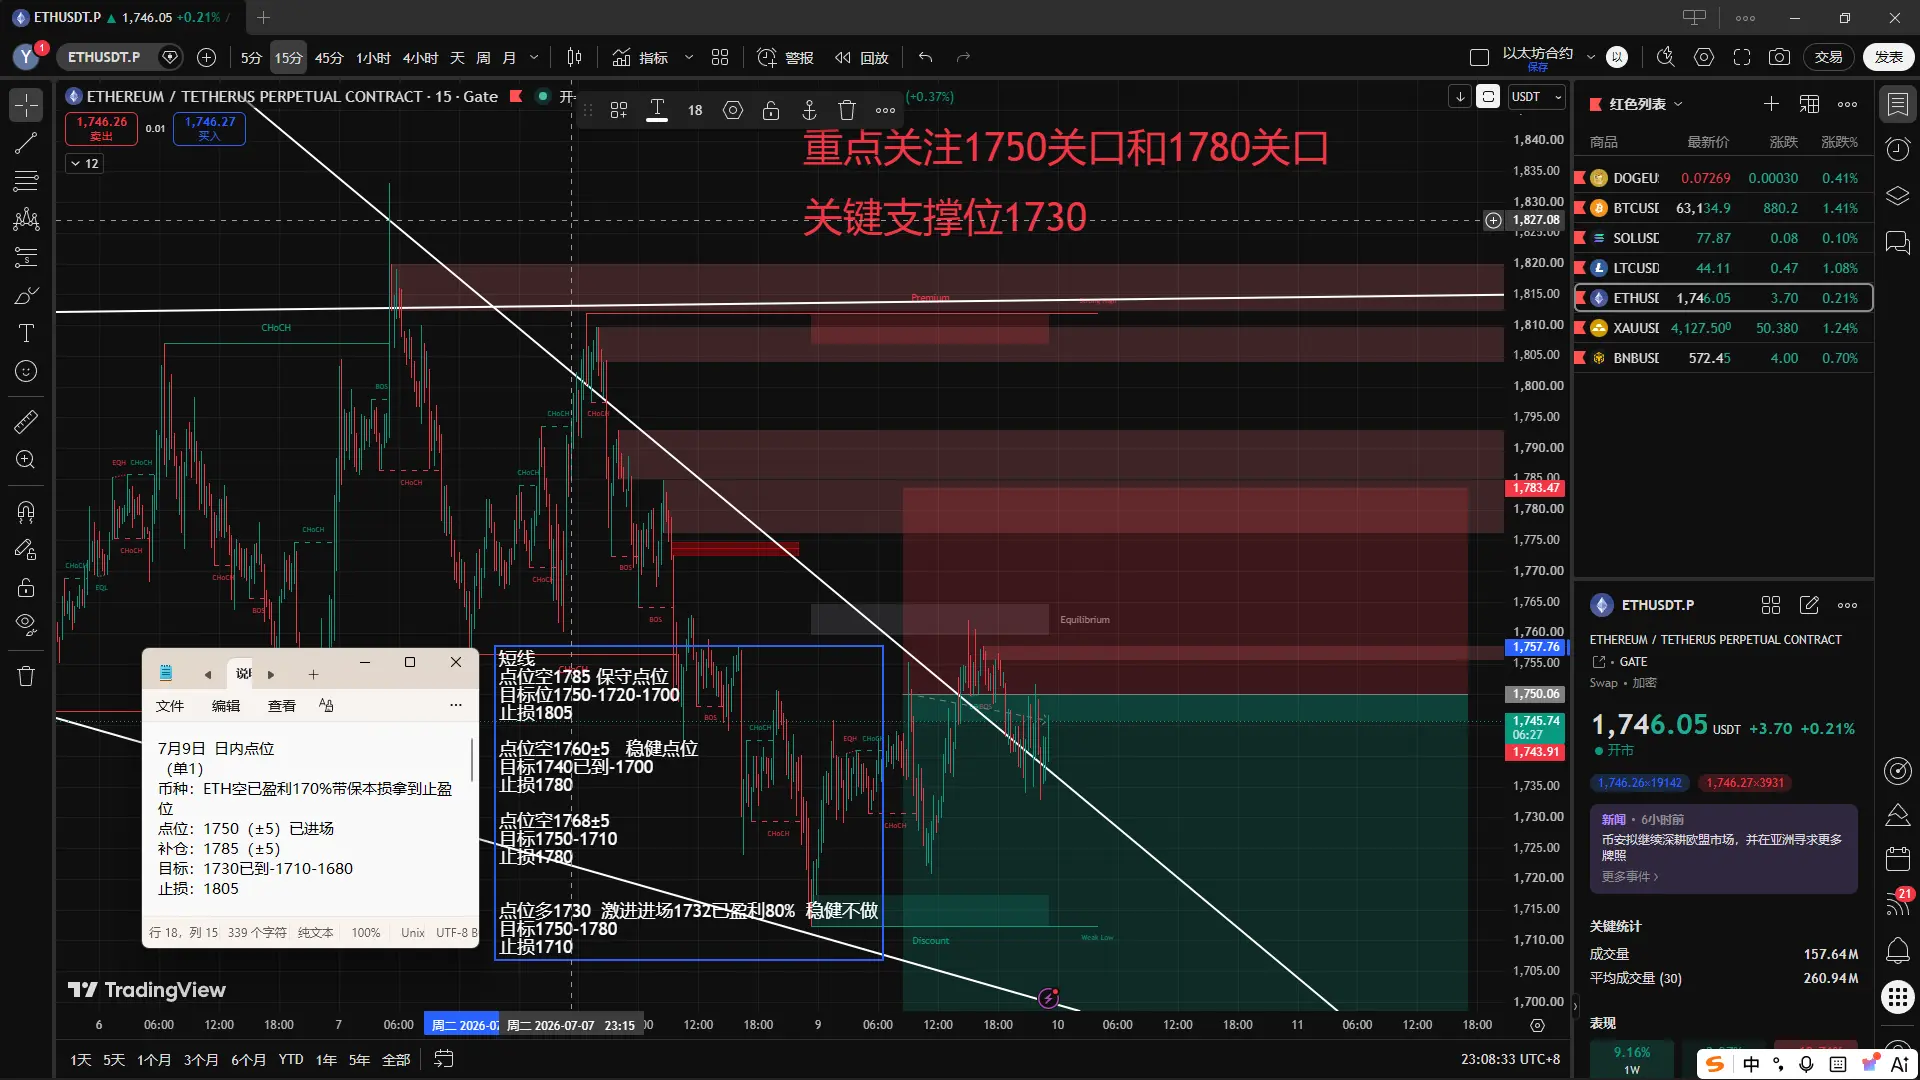Select the crosshair cursor tool
Image resolution: width=1920 pixels, height=1080 pixels.
click(26, 105)
